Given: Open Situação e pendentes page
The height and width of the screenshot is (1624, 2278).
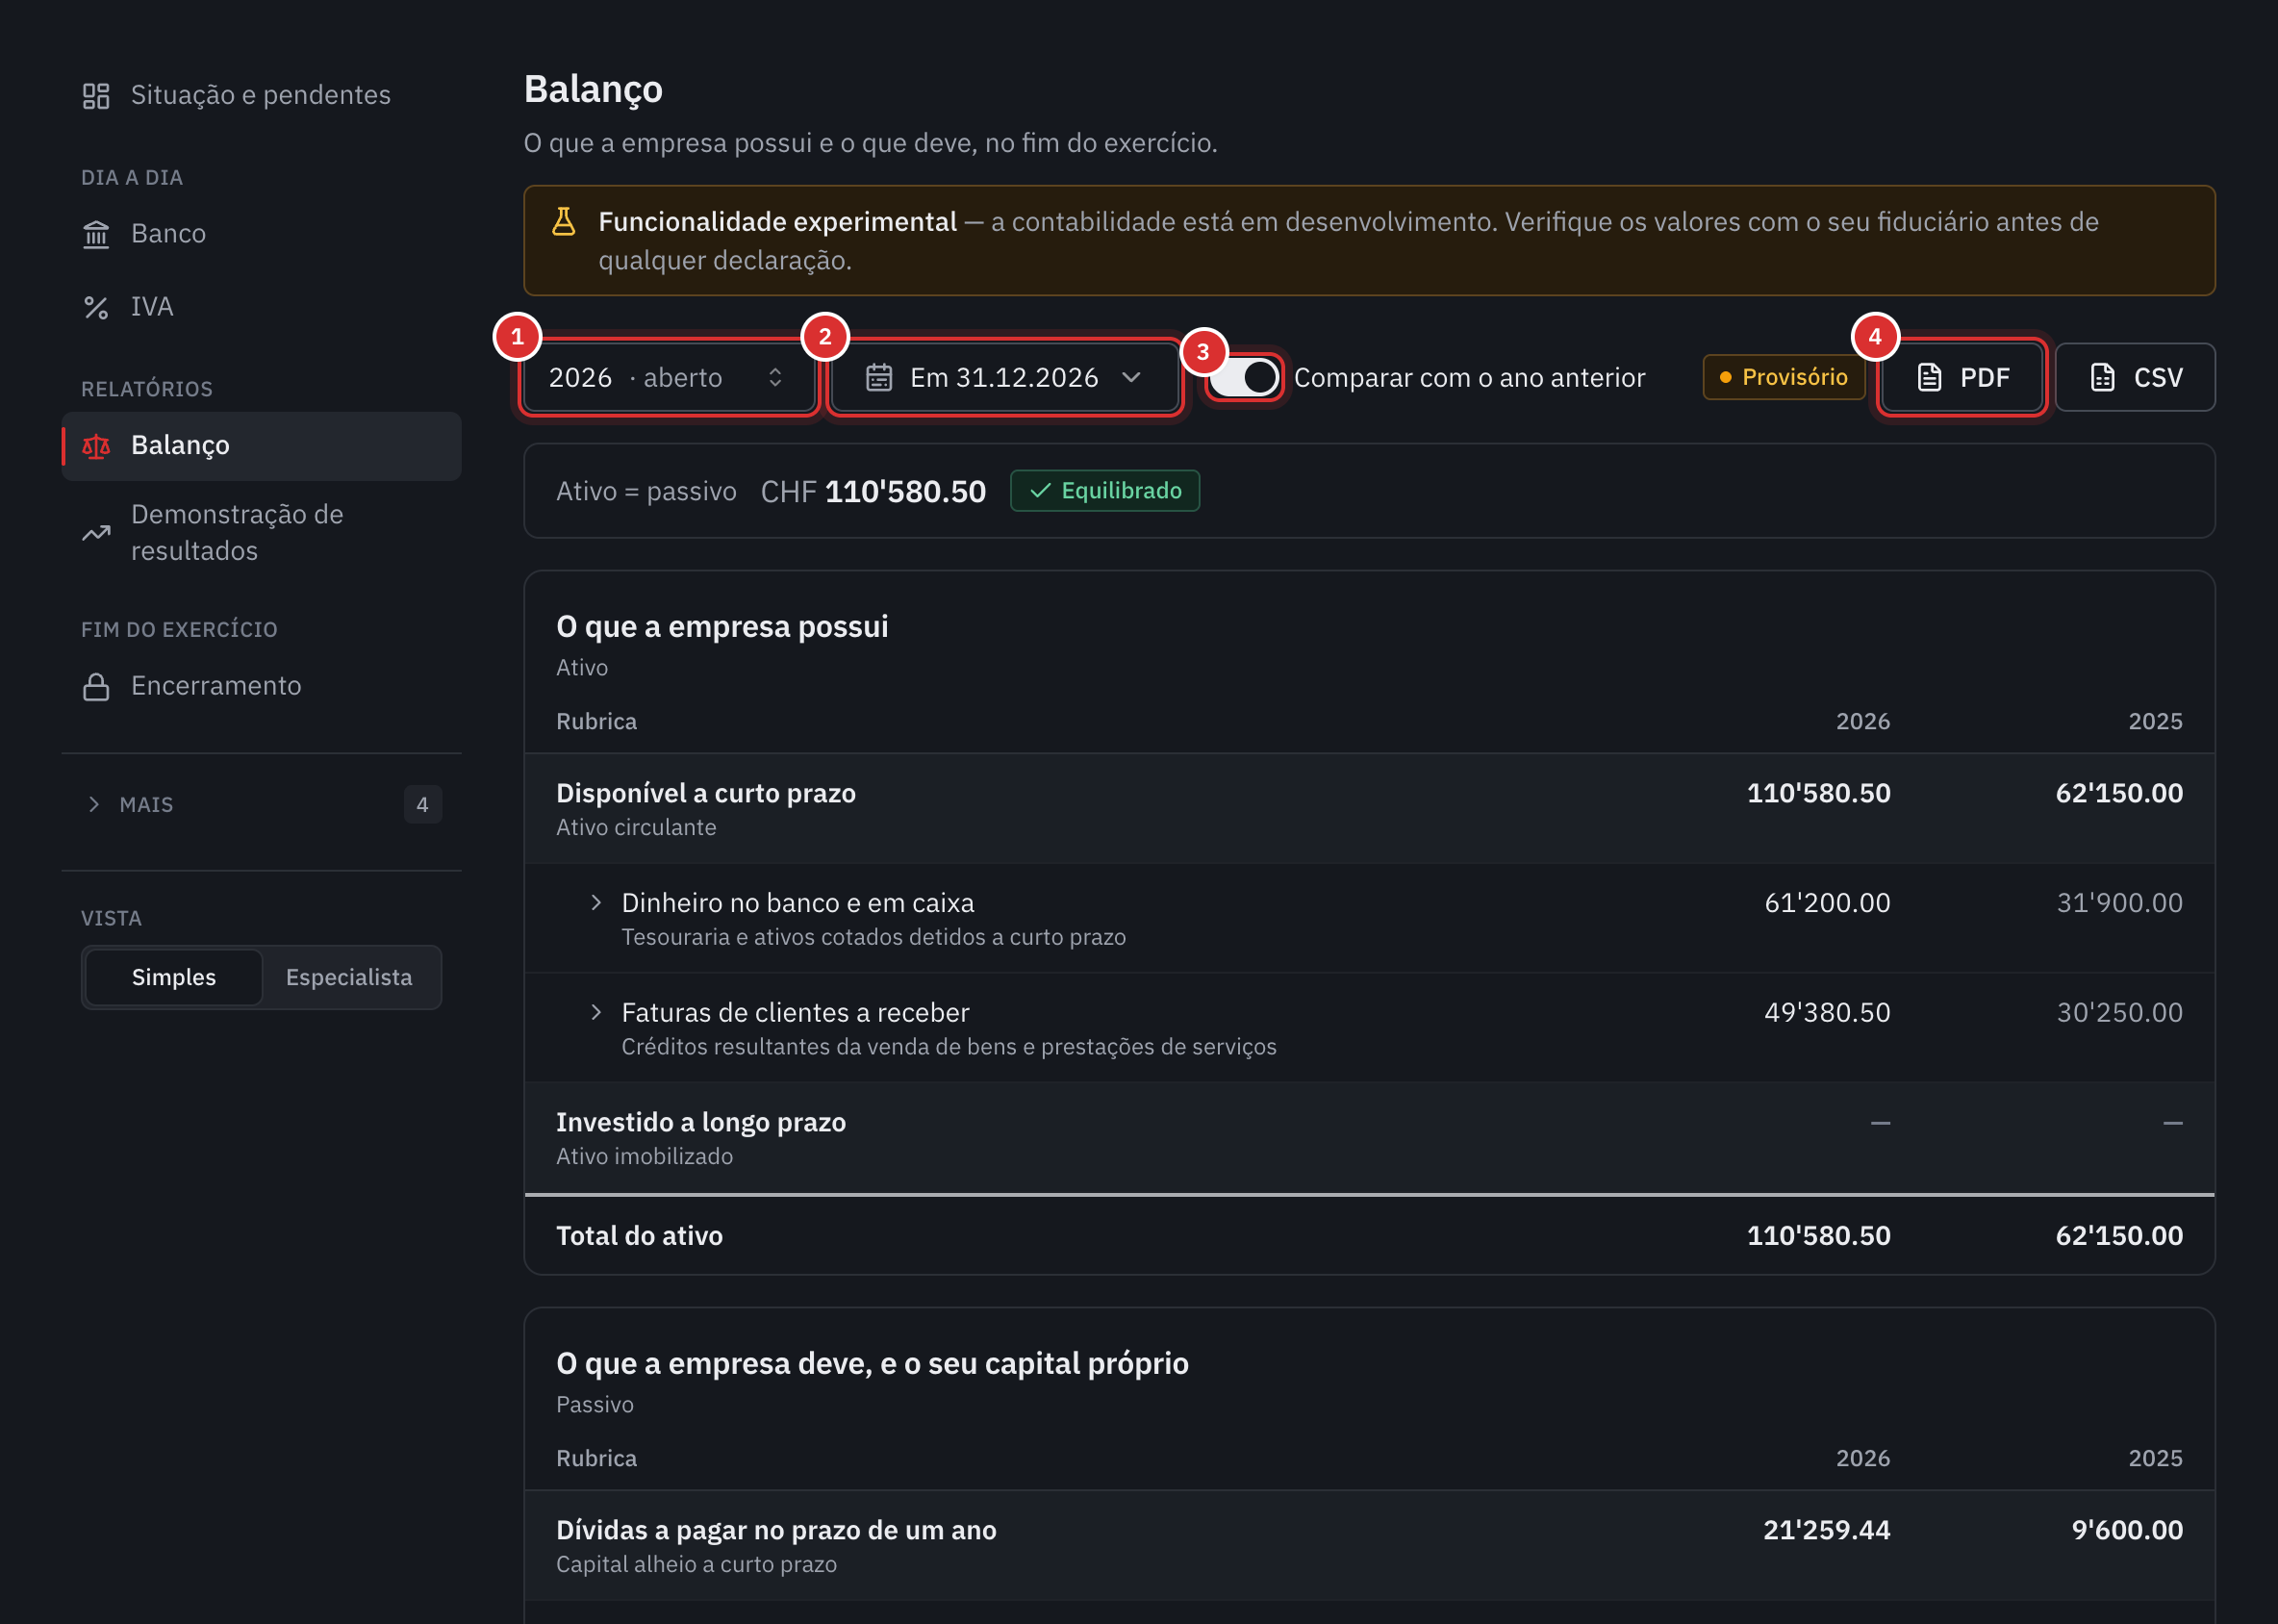Looking at the screenshot, I should click(x=261, y=96).
